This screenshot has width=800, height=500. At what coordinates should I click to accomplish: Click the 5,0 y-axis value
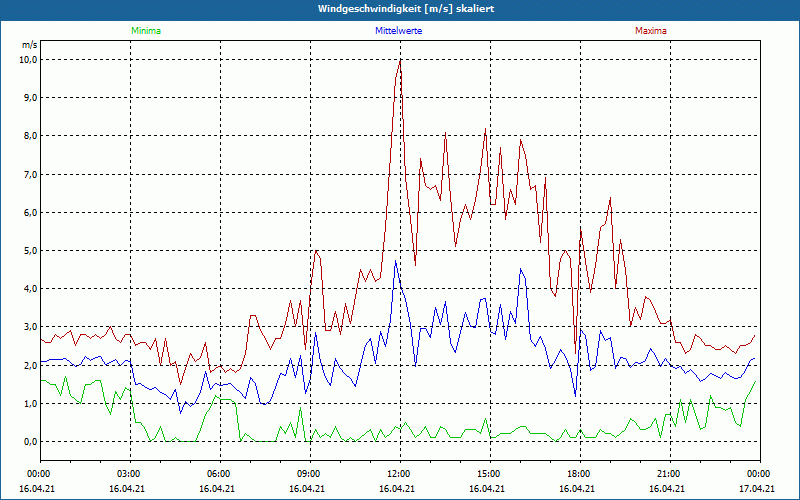tap(31, 251)
